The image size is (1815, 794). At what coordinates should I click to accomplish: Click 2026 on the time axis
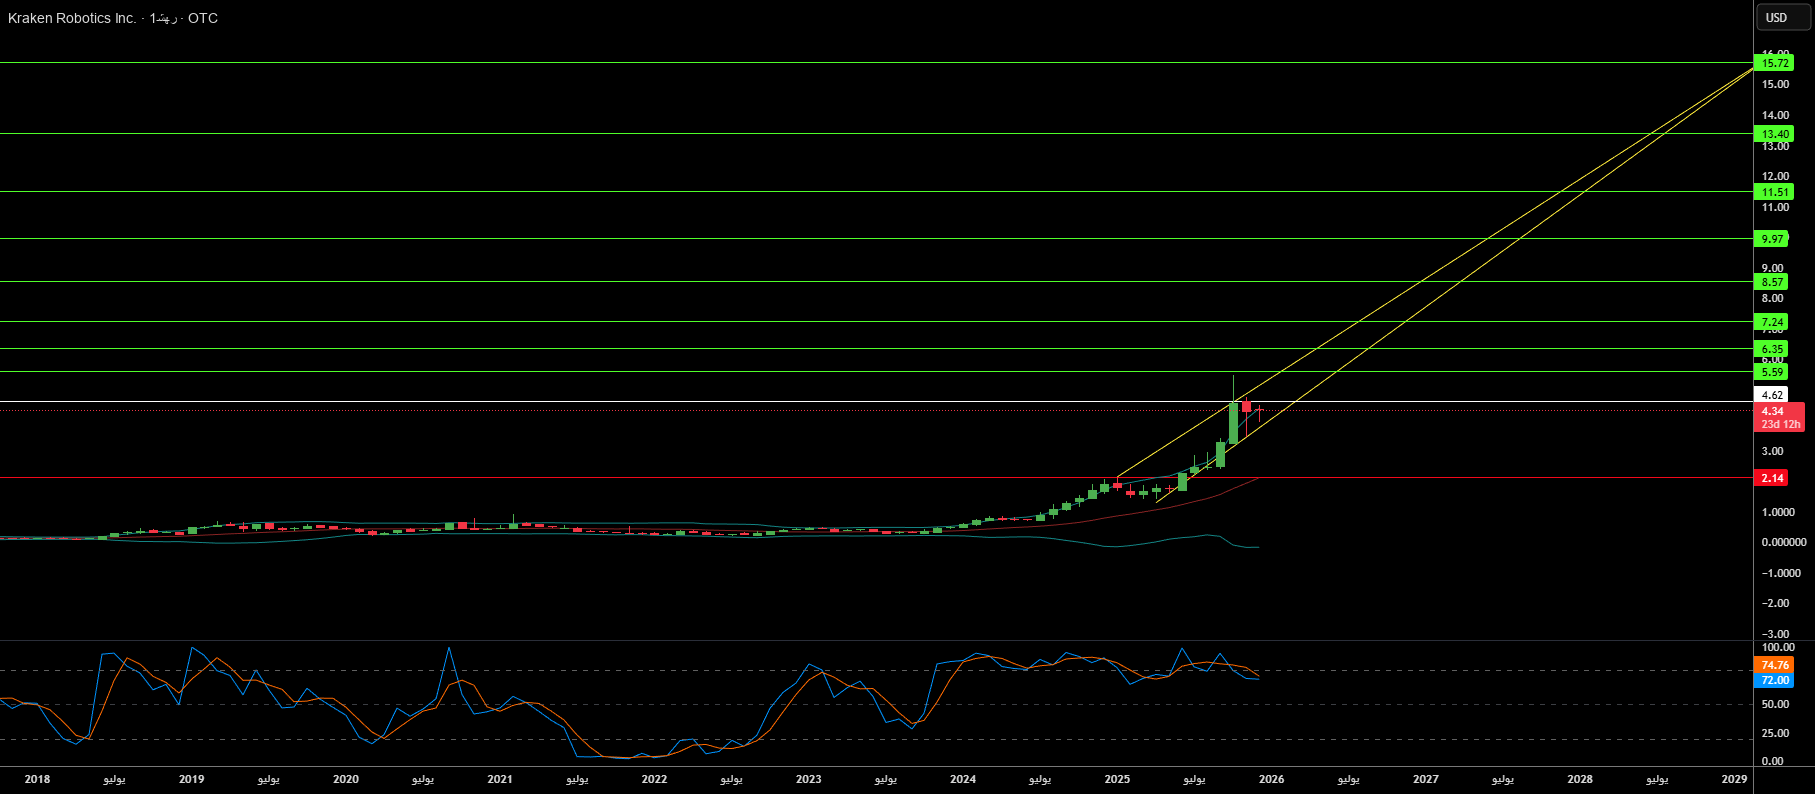click(x=1271, y=779)
